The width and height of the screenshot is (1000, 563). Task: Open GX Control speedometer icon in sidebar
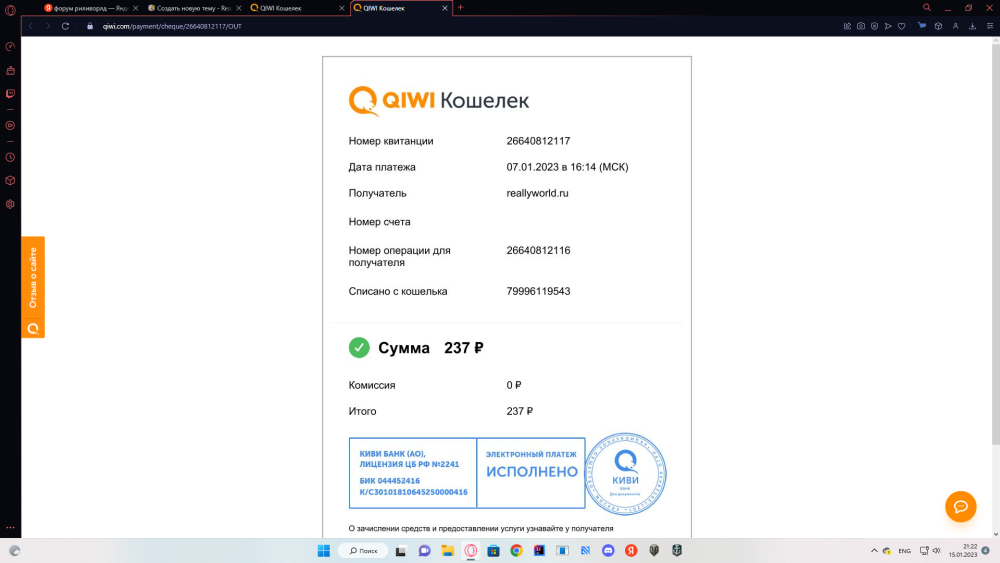10,47
